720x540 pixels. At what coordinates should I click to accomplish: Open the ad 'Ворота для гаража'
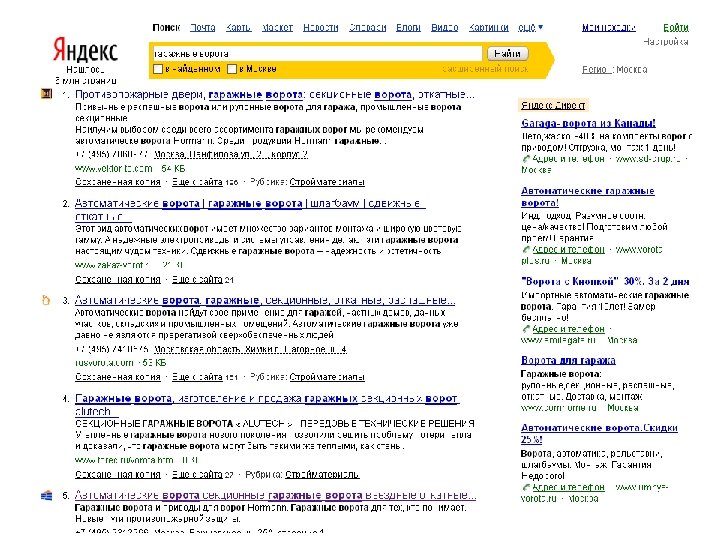(x=568, y=360)
